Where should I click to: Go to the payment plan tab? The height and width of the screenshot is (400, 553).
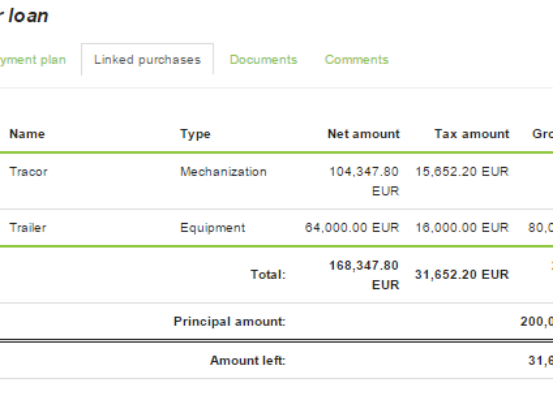(x=32, y=60)
